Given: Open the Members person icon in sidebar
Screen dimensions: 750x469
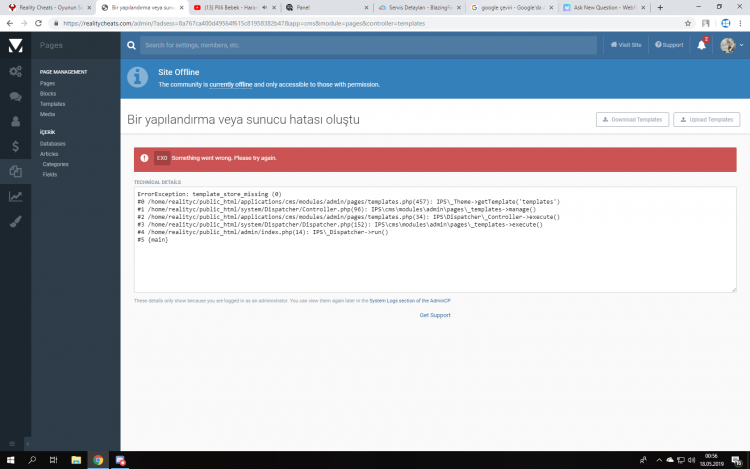Looking at the screenshot, I should click(15, 121).
